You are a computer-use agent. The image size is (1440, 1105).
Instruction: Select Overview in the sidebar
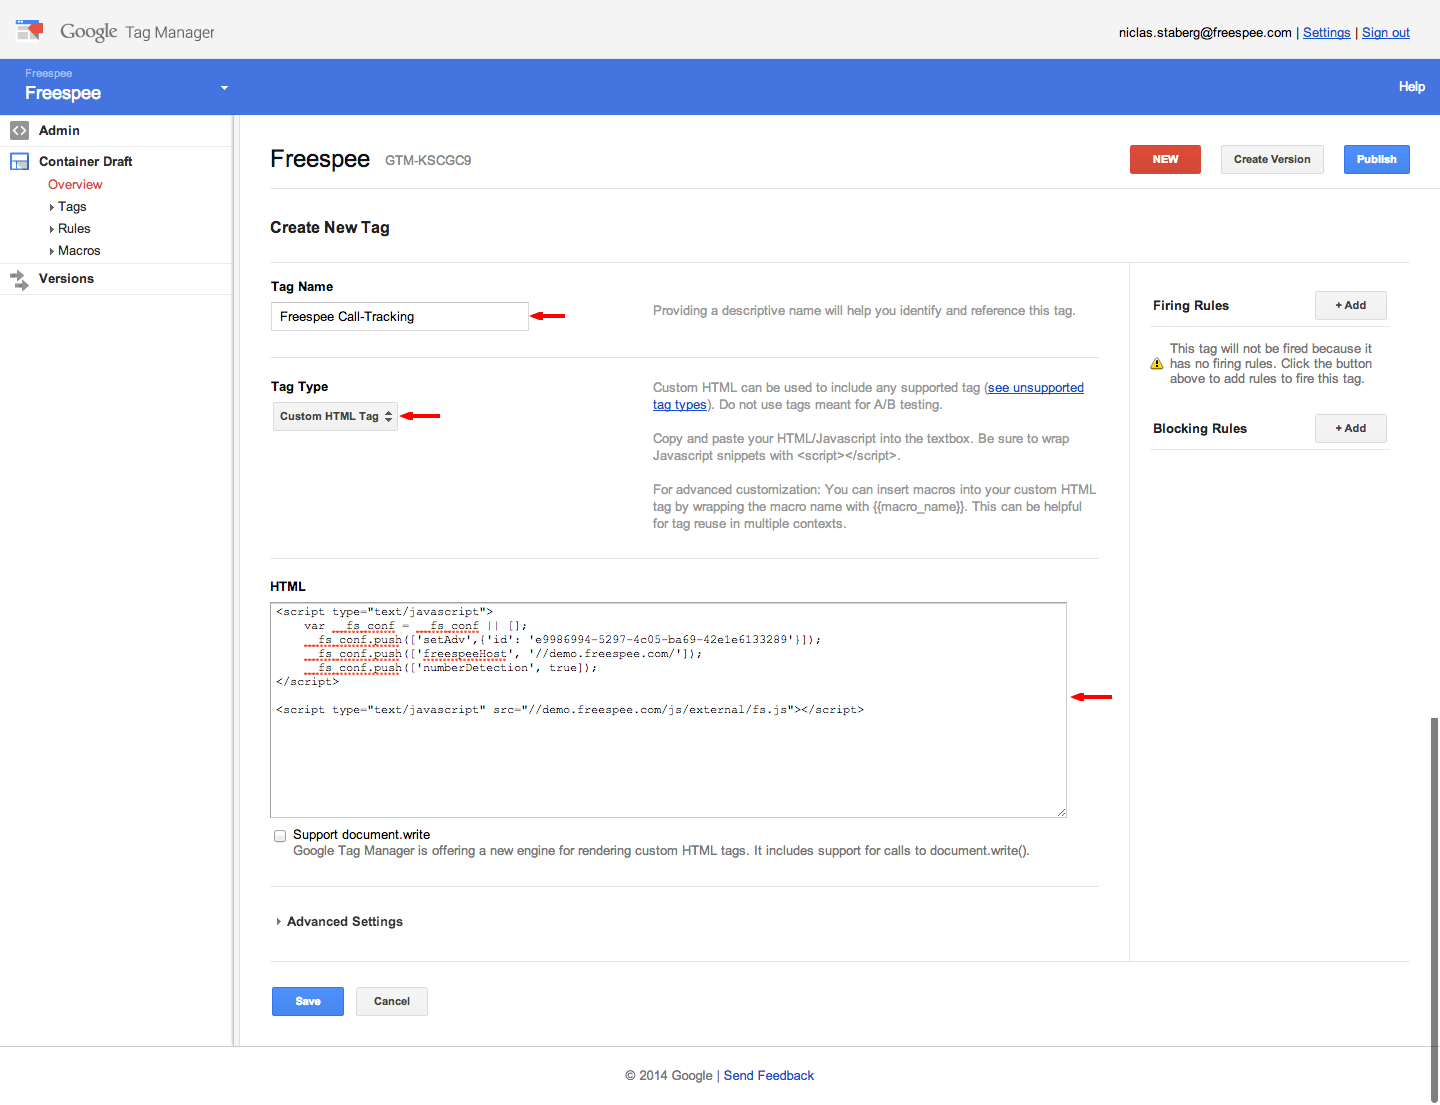75,185
